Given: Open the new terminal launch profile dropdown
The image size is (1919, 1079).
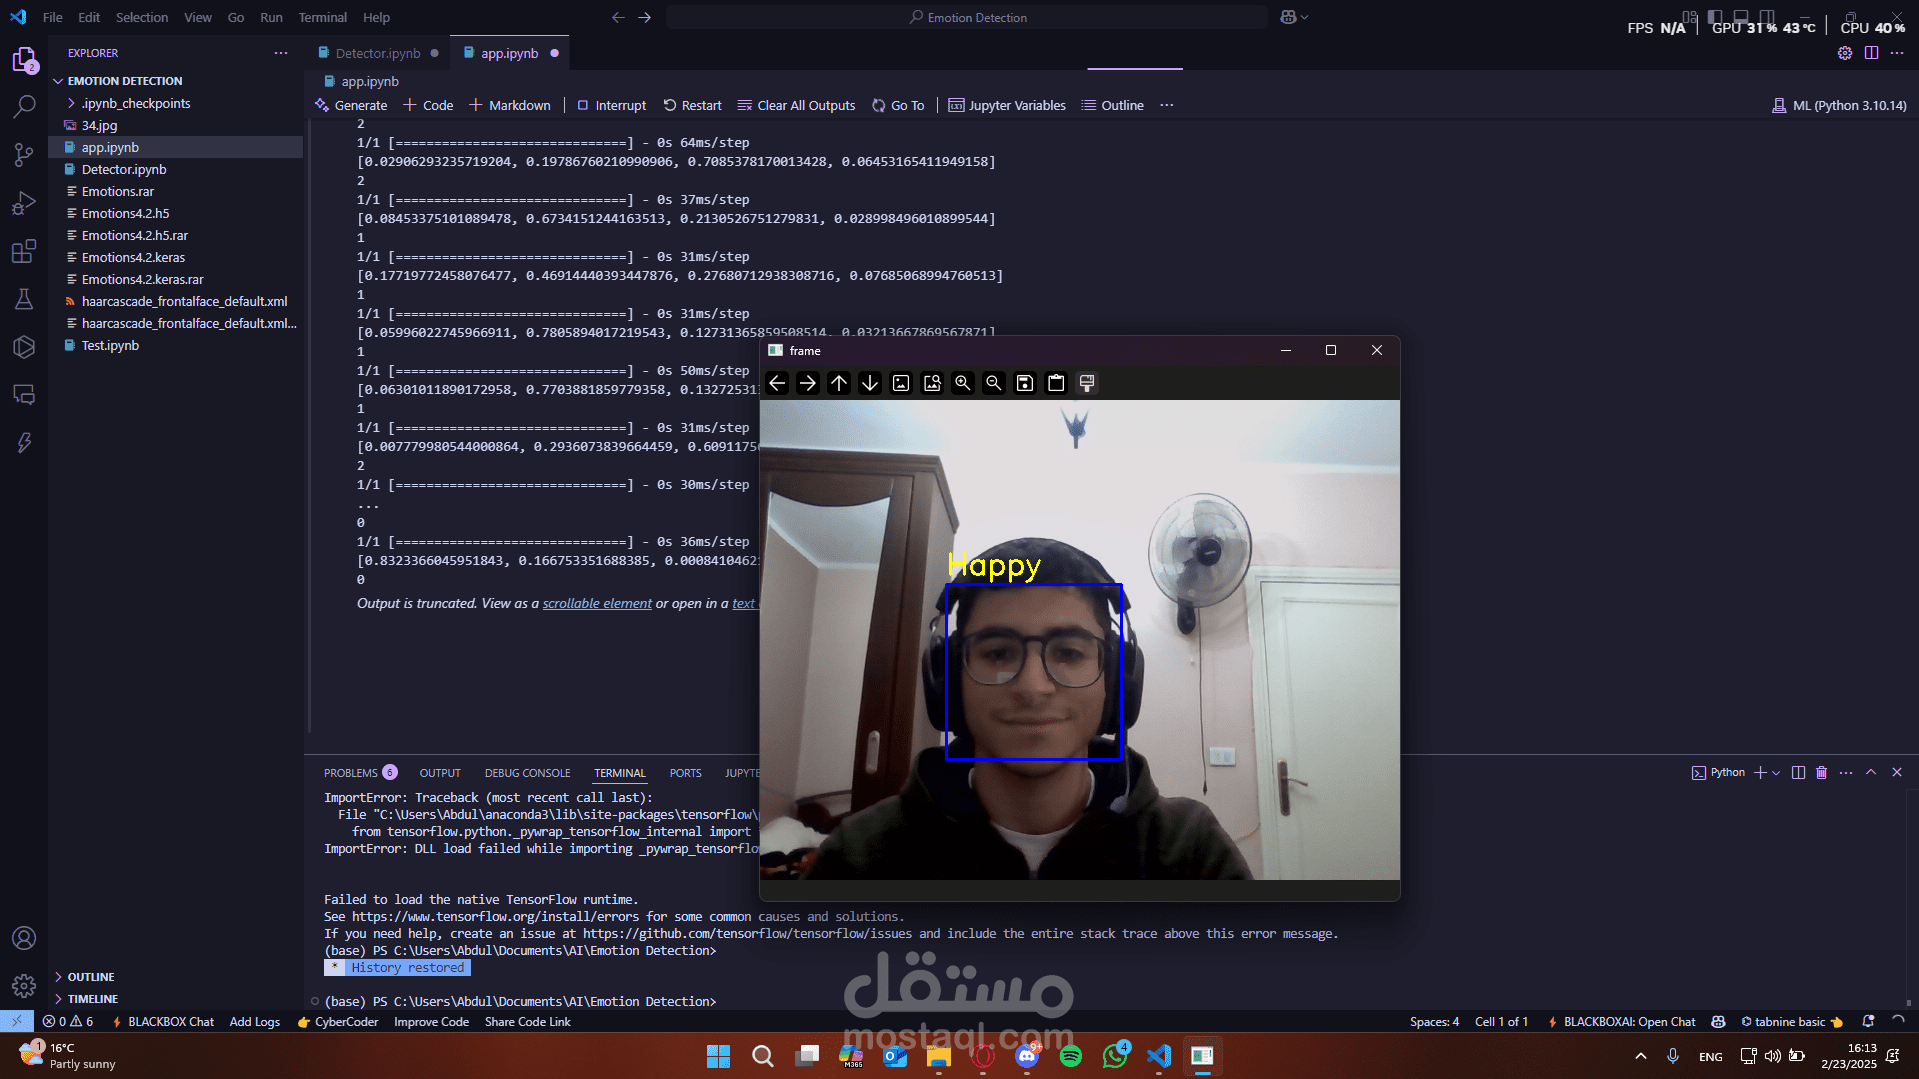Looking at the screenshot, I should pos(1776,773).
